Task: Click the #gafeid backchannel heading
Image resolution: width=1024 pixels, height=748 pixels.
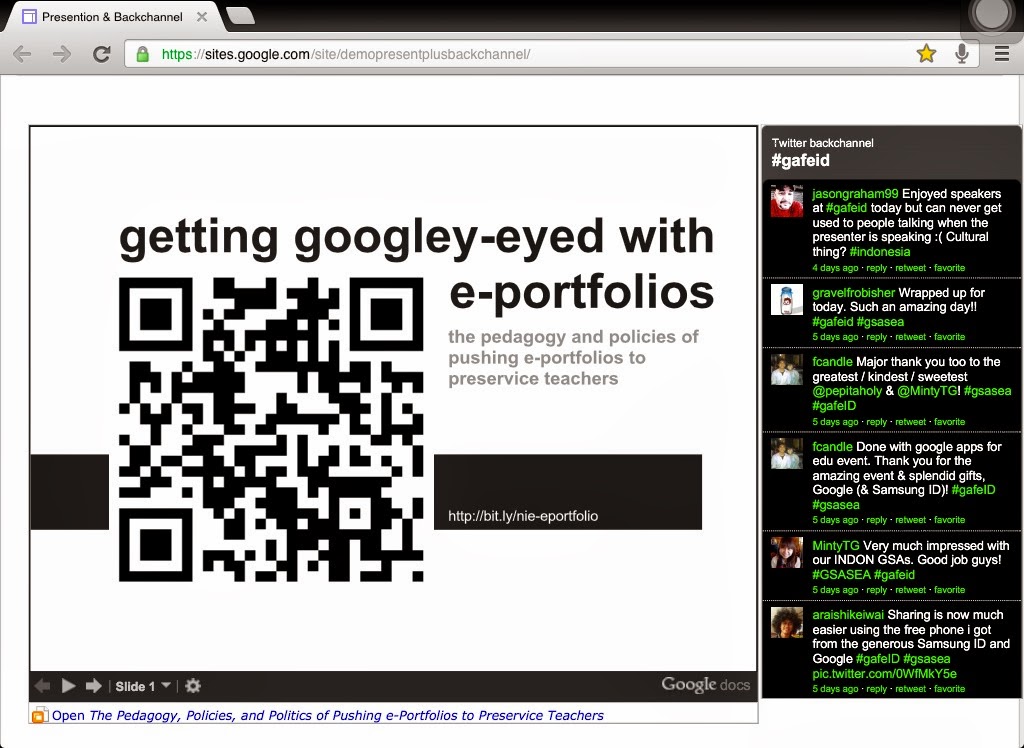Action: (x=801, y=161)
